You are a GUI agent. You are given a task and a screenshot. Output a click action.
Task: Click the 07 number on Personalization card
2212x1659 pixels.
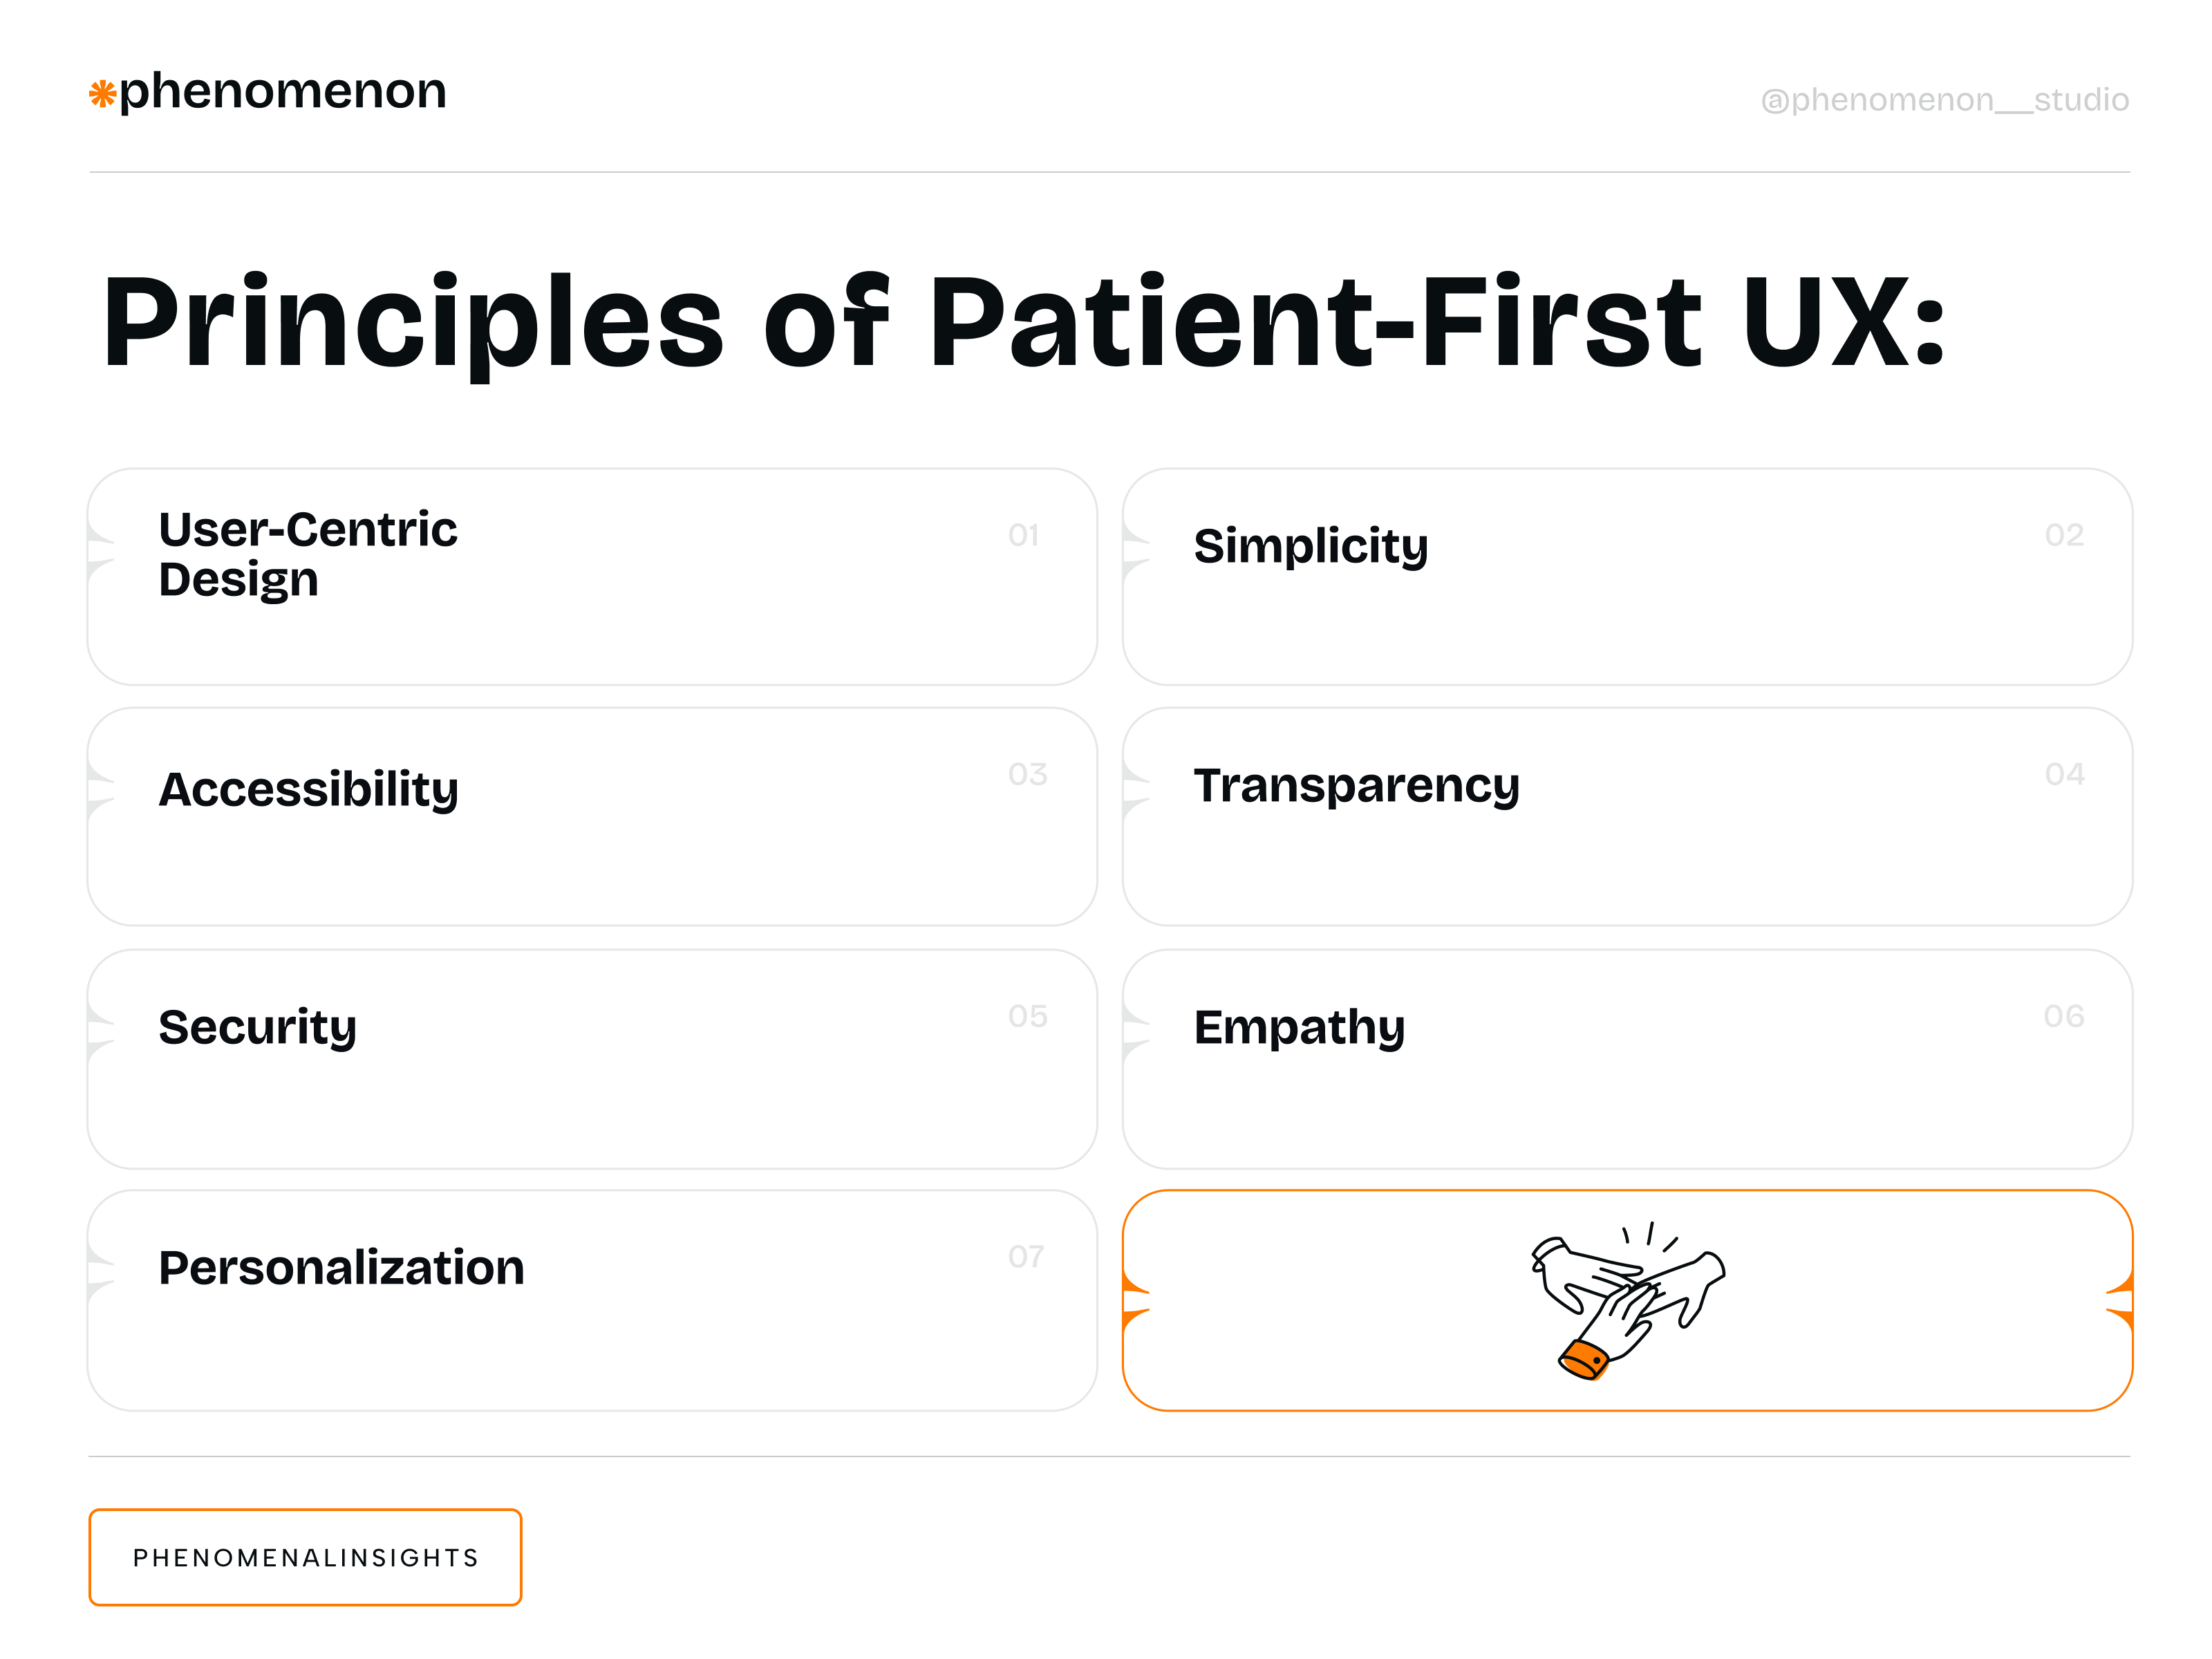(x=1026, y=1256)
